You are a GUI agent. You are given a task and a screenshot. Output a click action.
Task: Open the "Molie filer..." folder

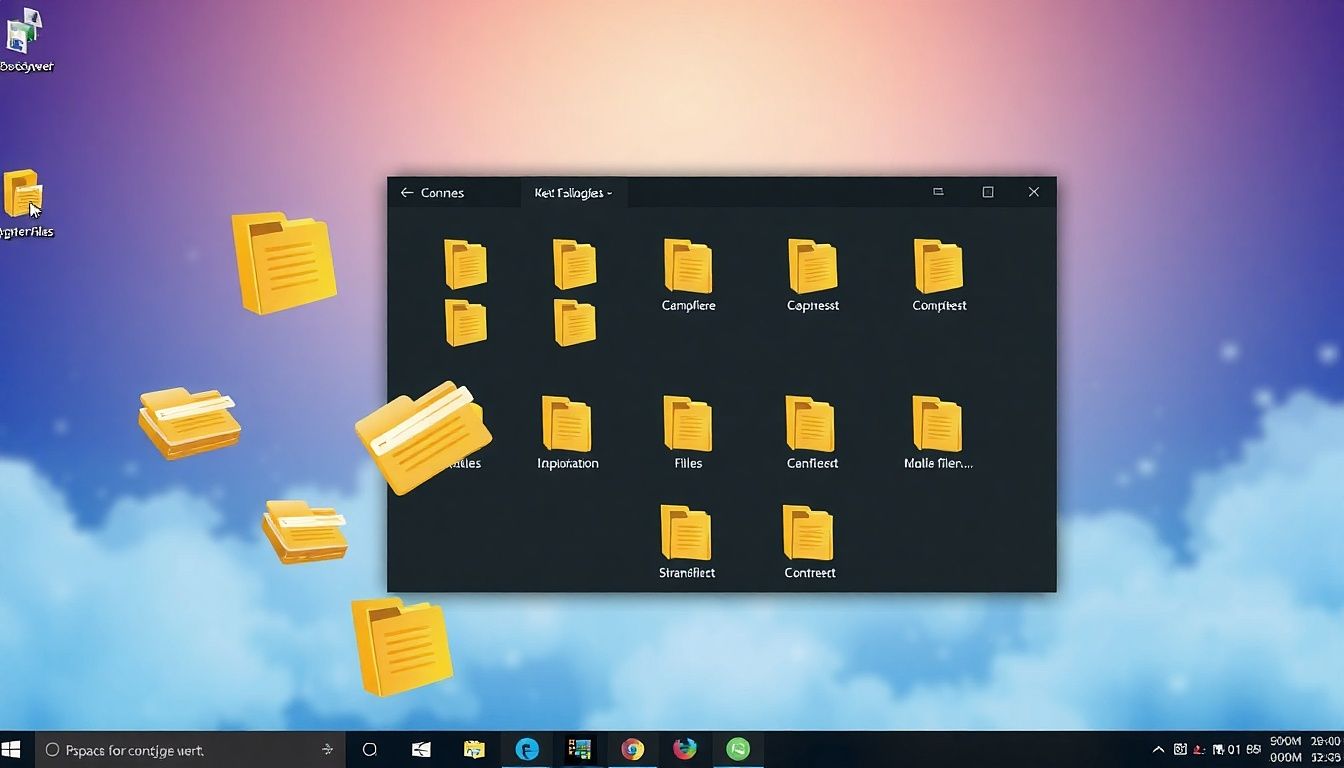[937, 424]
